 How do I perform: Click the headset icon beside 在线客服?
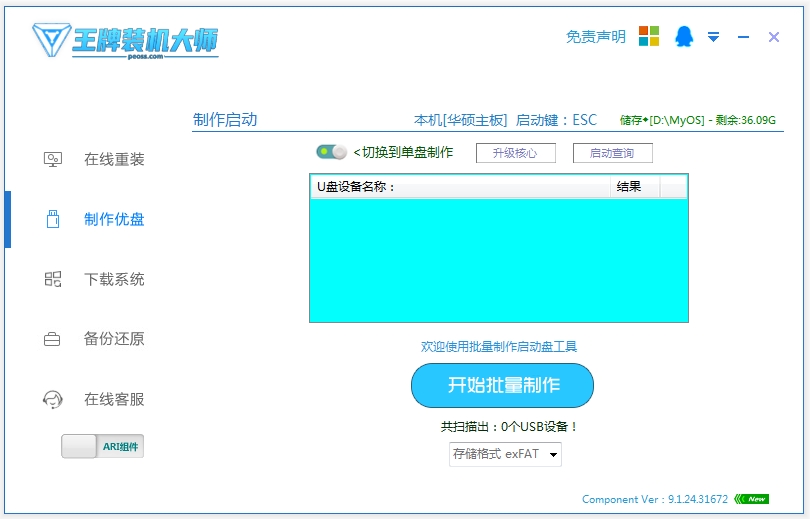click(52, 399)
